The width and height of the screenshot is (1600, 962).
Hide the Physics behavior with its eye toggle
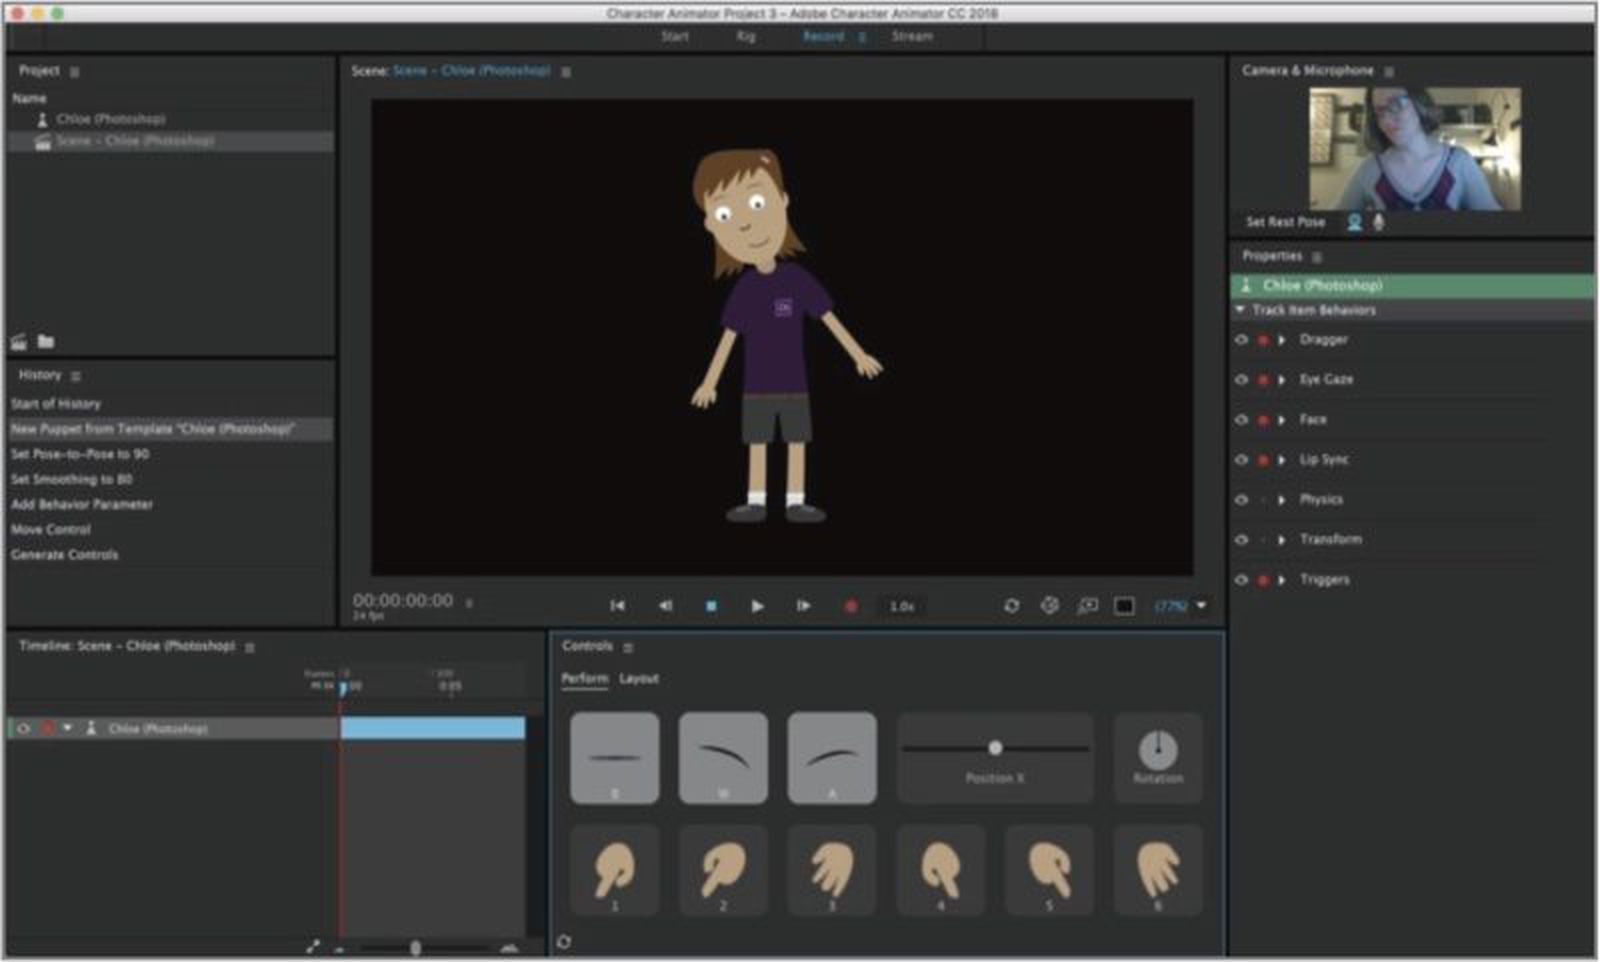1241,499
